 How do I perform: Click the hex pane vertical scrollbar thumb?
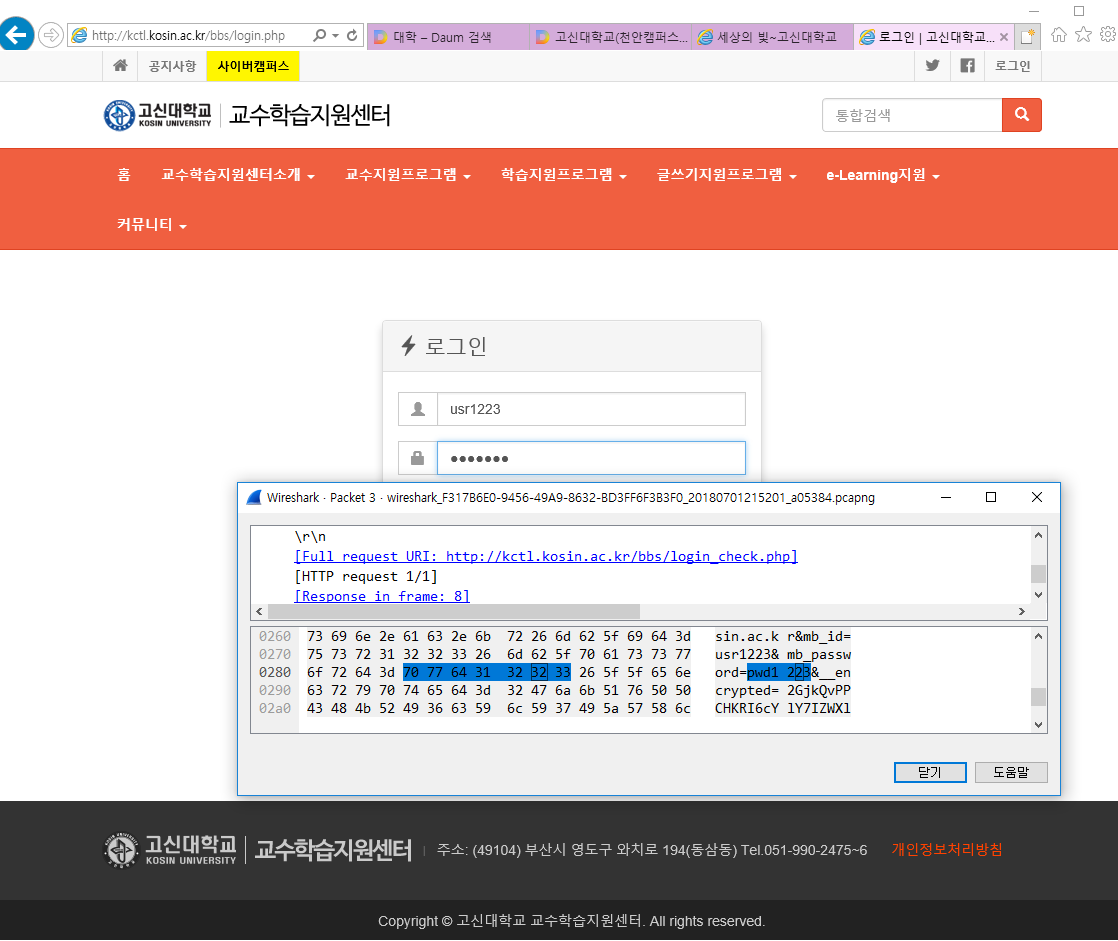1038,696
